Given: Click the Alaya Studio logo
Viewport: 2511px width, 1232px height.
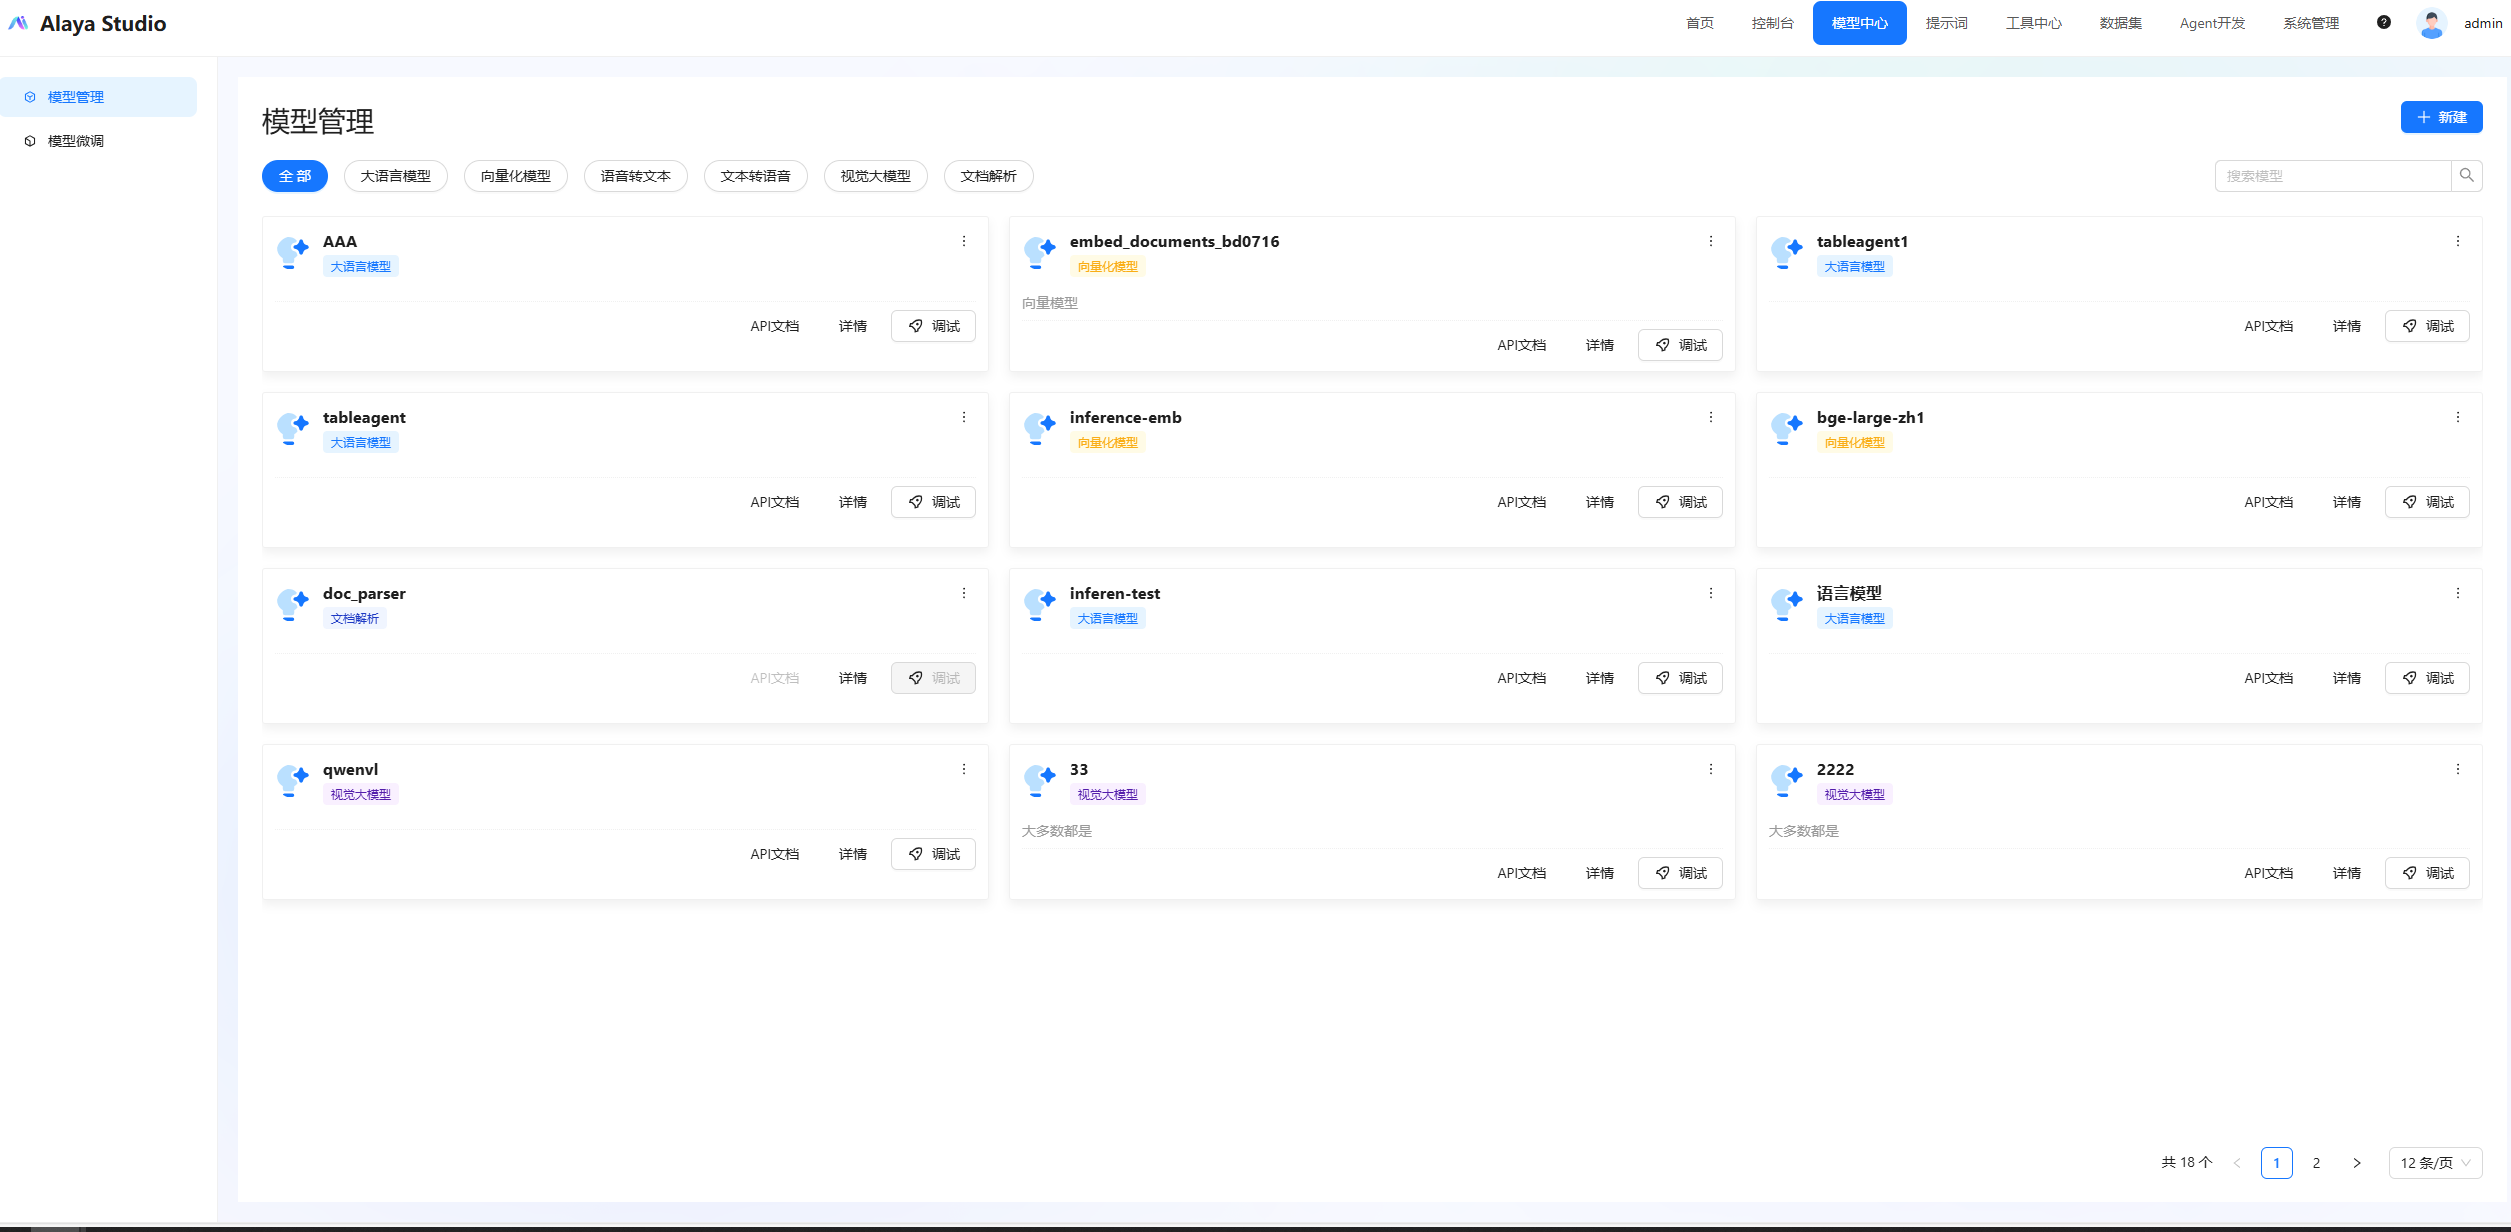Looking at the screenshot, I should tap(88, 23).
